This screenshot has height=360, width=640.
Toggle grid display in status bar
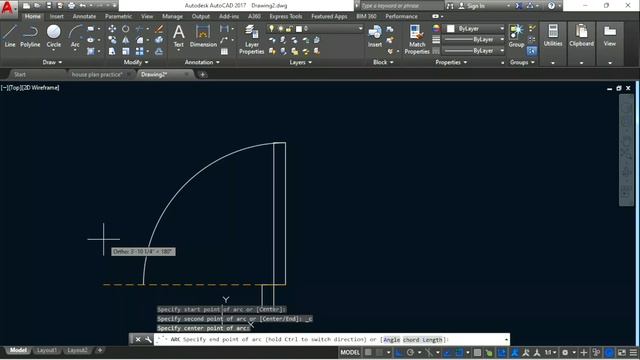pyautogui.click(x=368, y=352)
